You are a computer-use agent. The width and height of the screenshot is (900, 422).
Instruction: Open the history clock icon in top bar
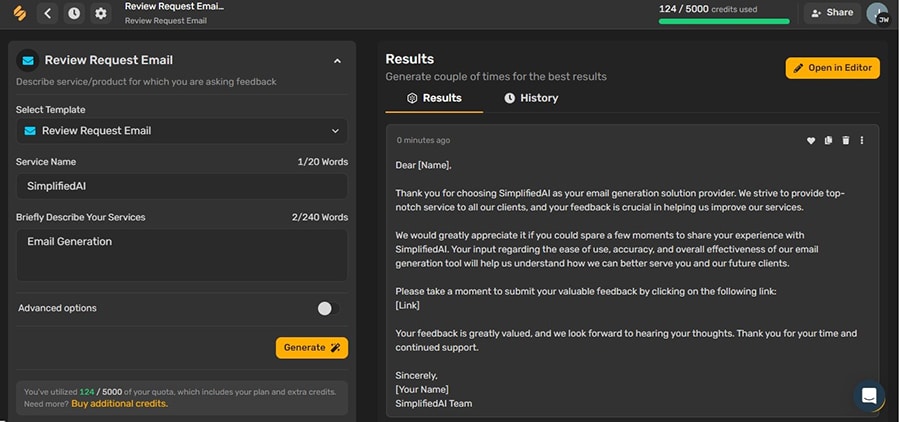(74, 13)
